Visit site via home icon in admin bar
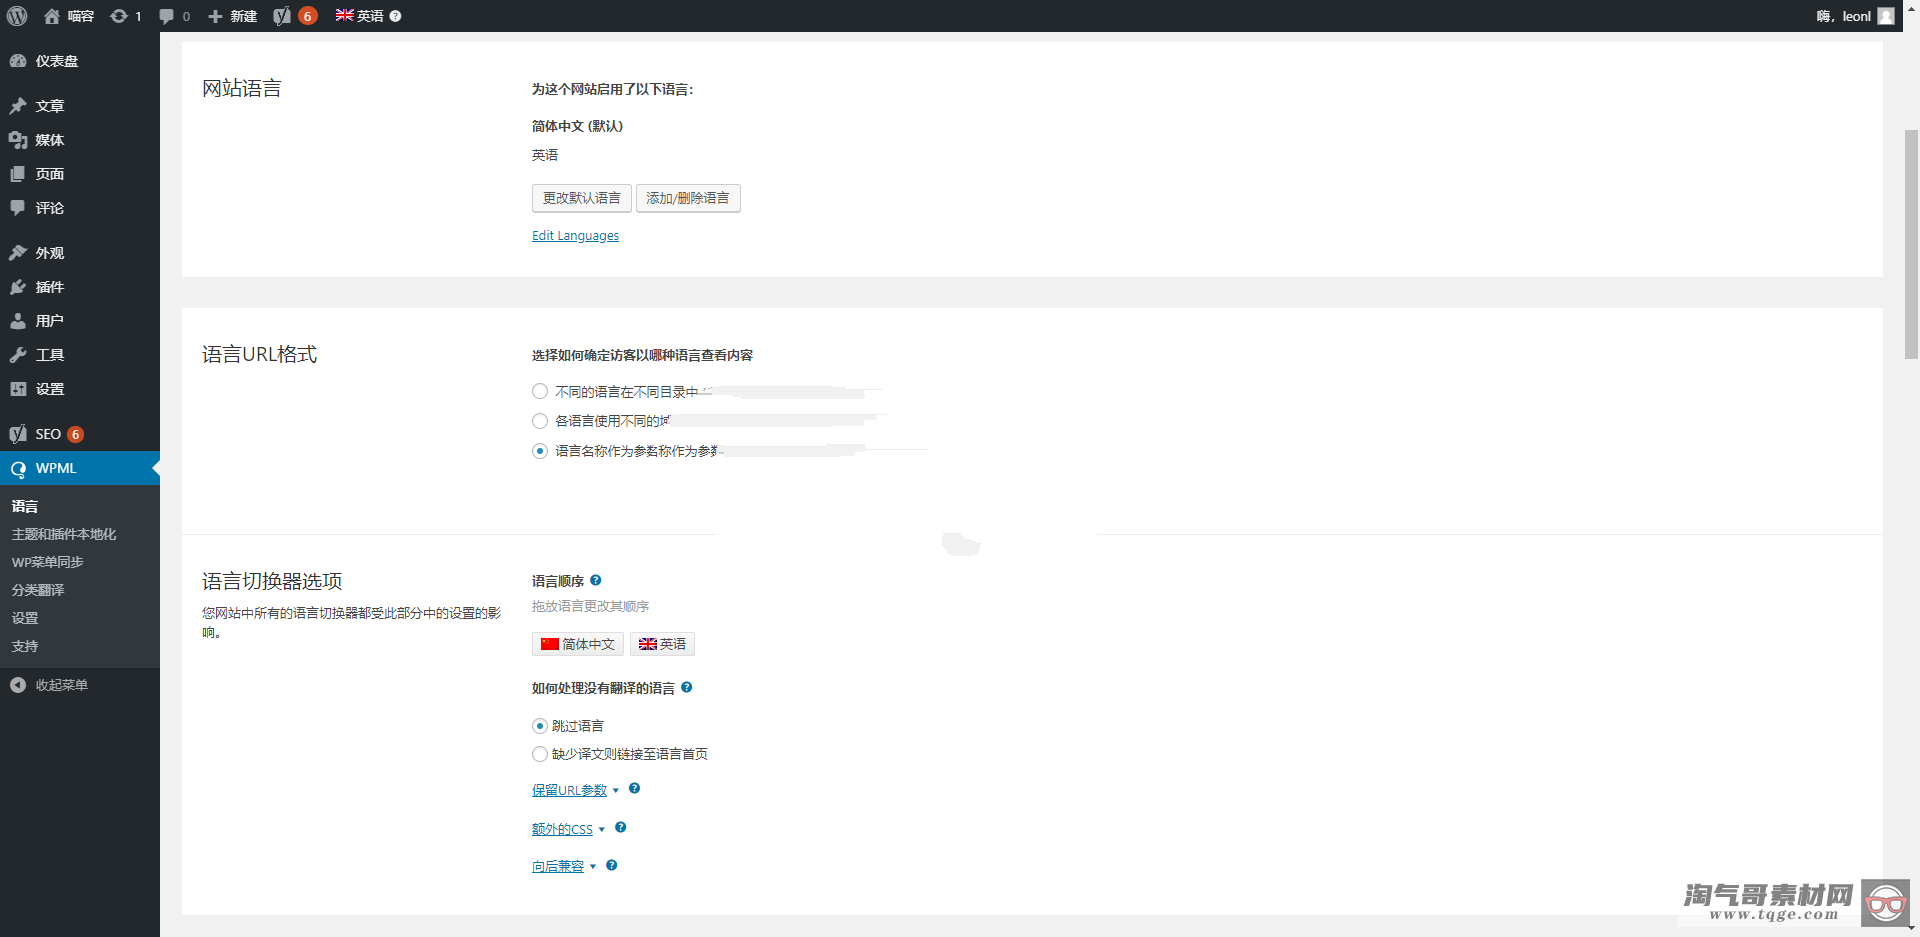This screenshot has height=937, width=1920. pyautogui.click(x=52, y=16)
